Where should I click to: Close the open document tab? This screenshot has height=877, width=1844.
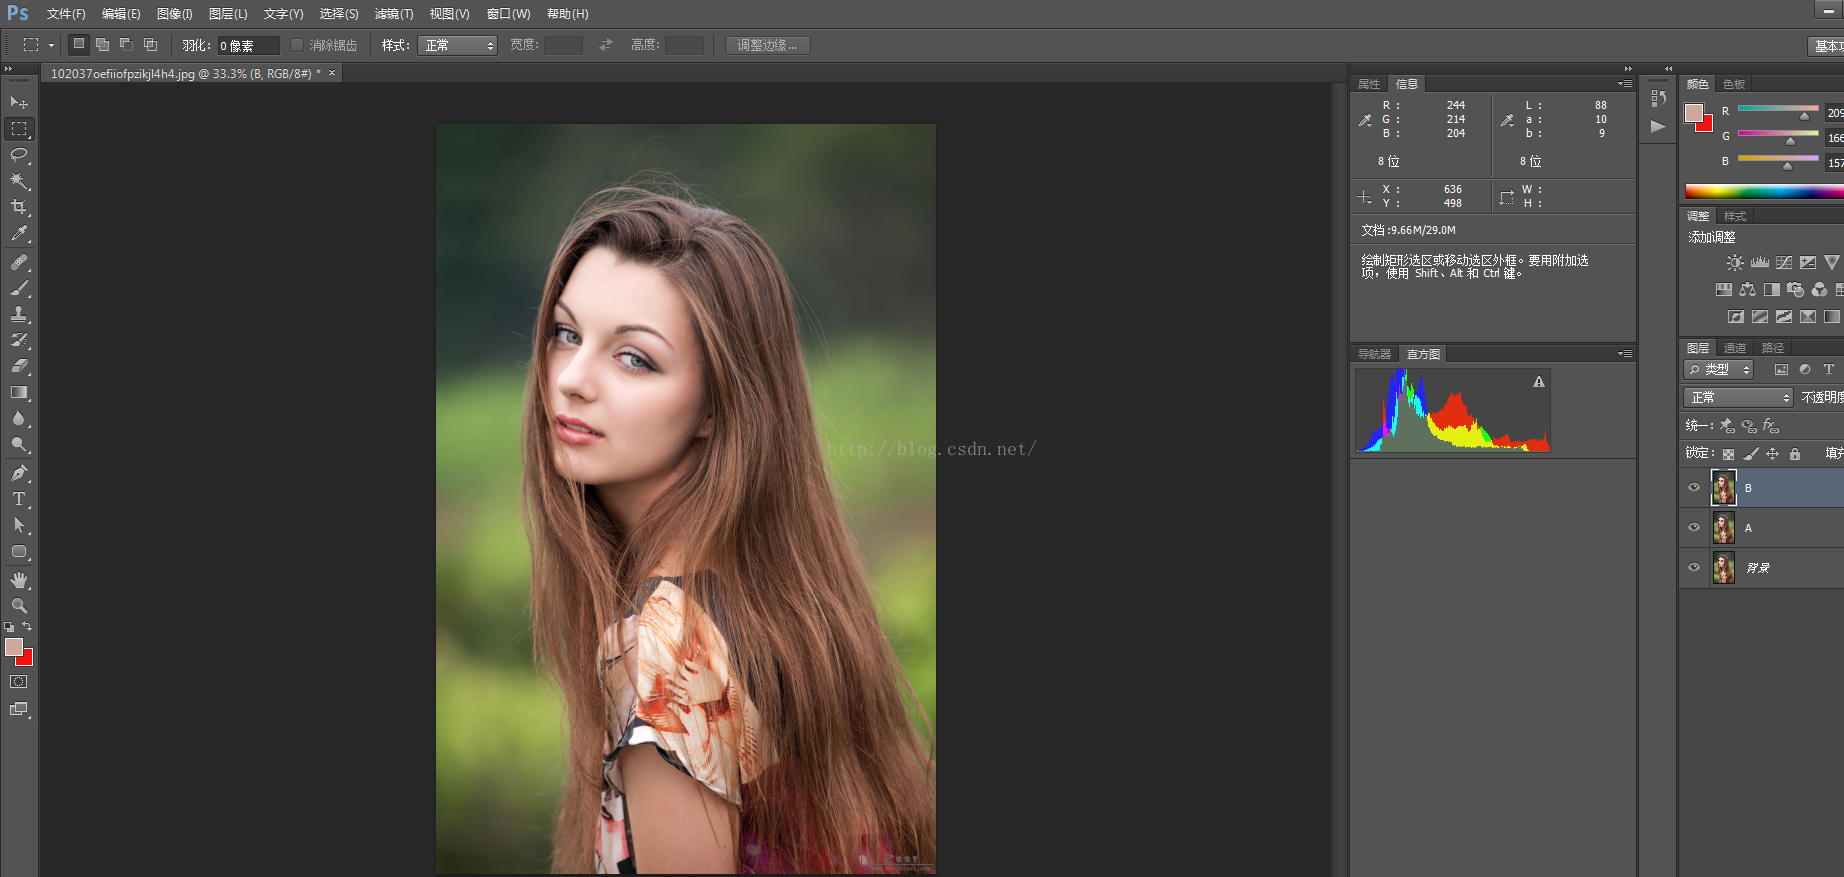coord(332,73)
